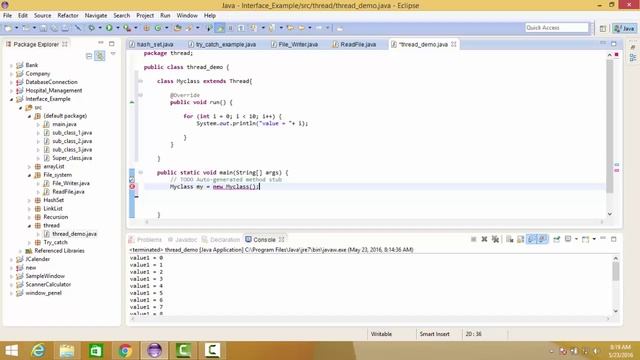
Task: Toggle Show Console on standard output change
Action: 531,239
